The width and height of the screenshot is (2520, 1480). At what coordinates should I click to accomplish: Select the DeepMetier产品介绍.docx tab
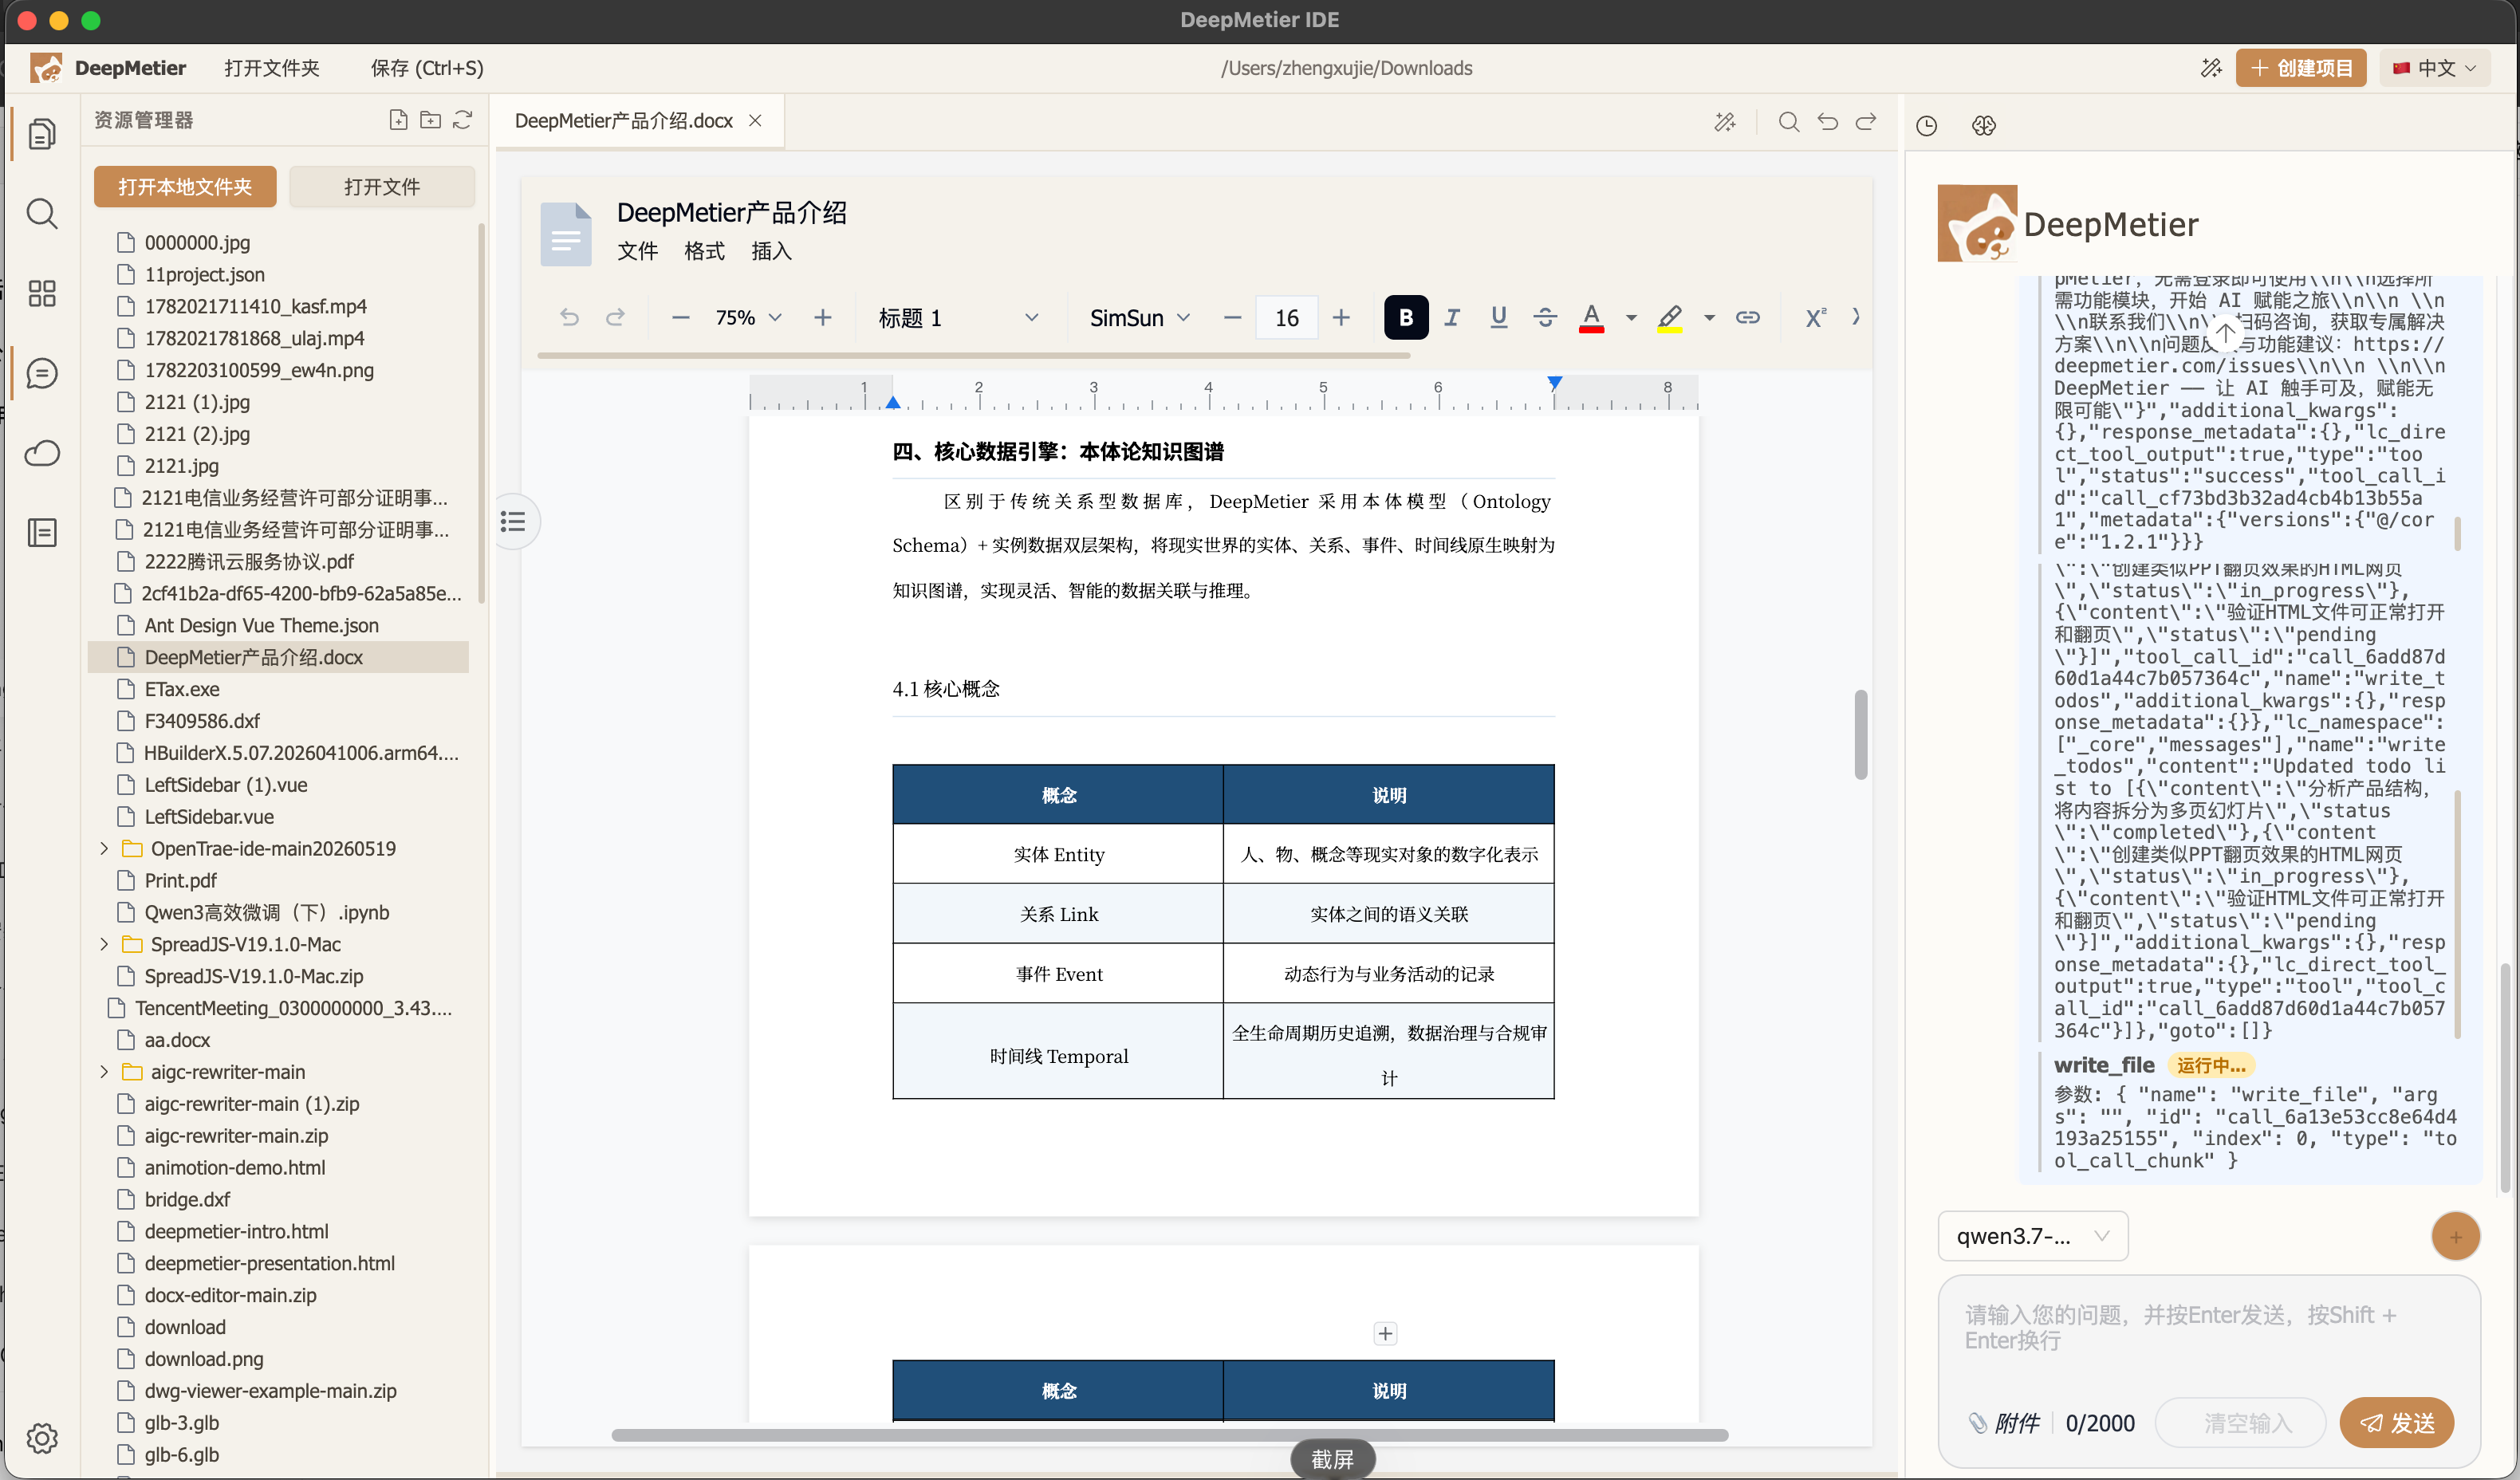(x=623, y=121)
